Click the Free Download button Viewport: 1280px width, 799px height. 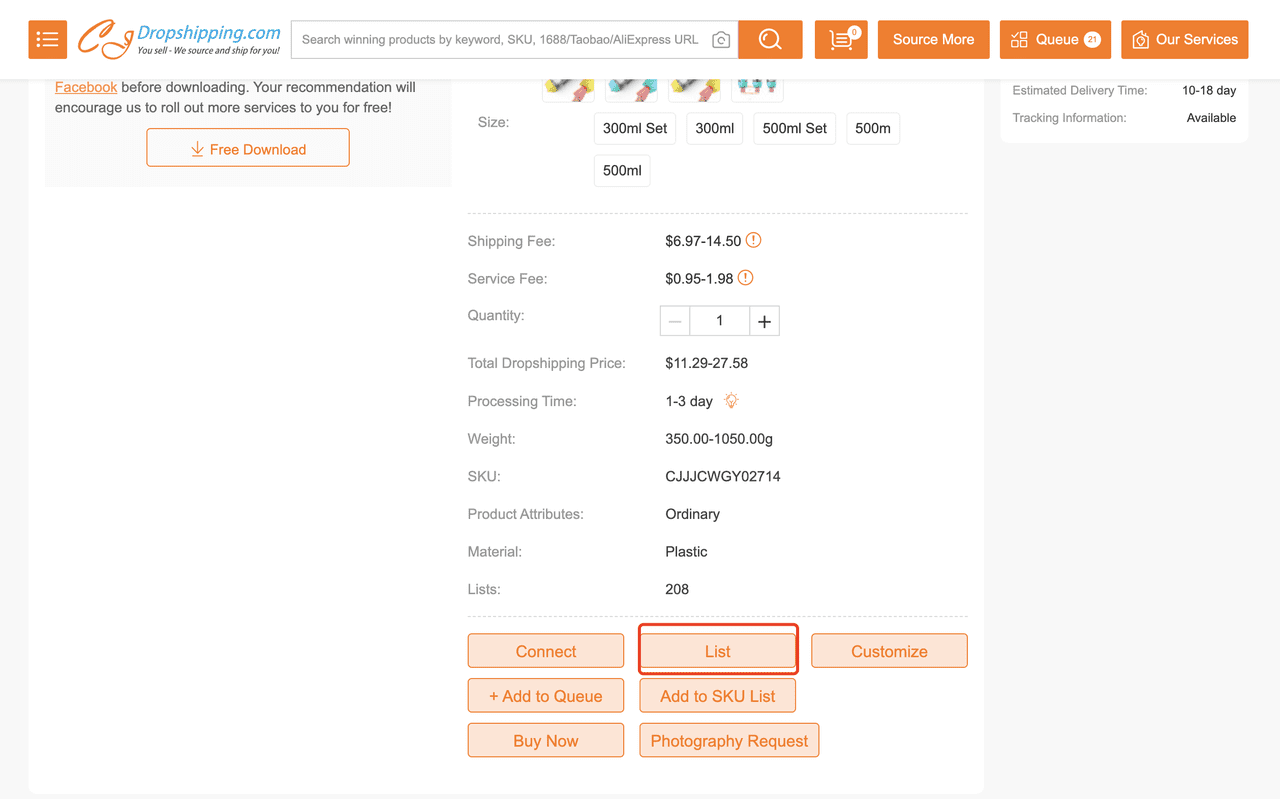(x=248, y=148)
